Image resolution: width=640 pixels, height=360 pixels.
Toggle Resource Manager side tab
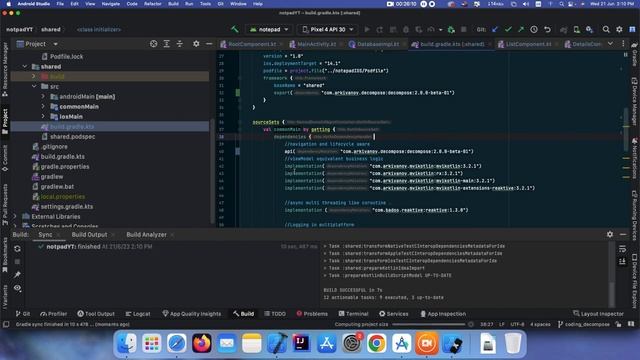(x=5, y=69)
